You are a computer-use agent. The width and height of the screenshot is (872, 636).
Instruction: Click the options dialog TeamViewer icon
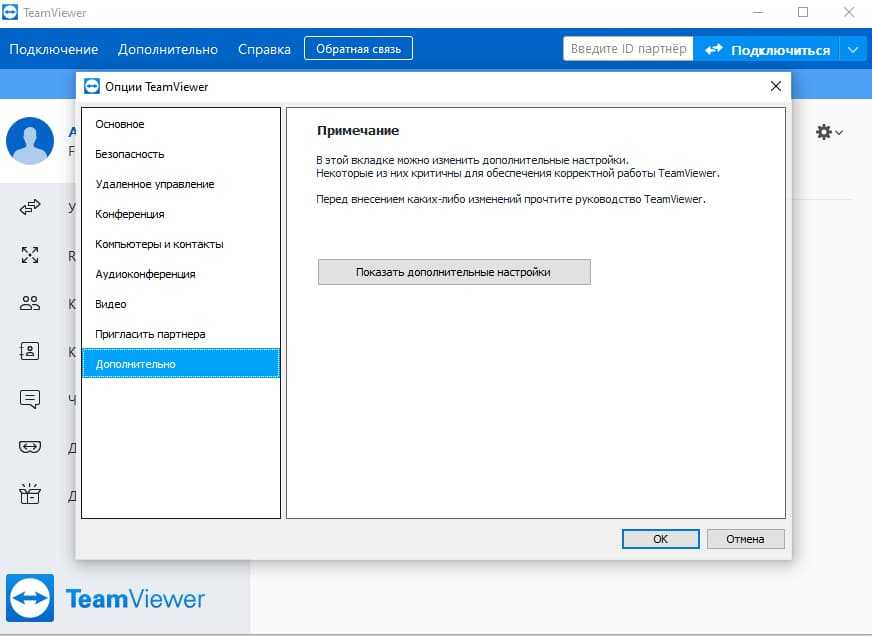(92, 87)
